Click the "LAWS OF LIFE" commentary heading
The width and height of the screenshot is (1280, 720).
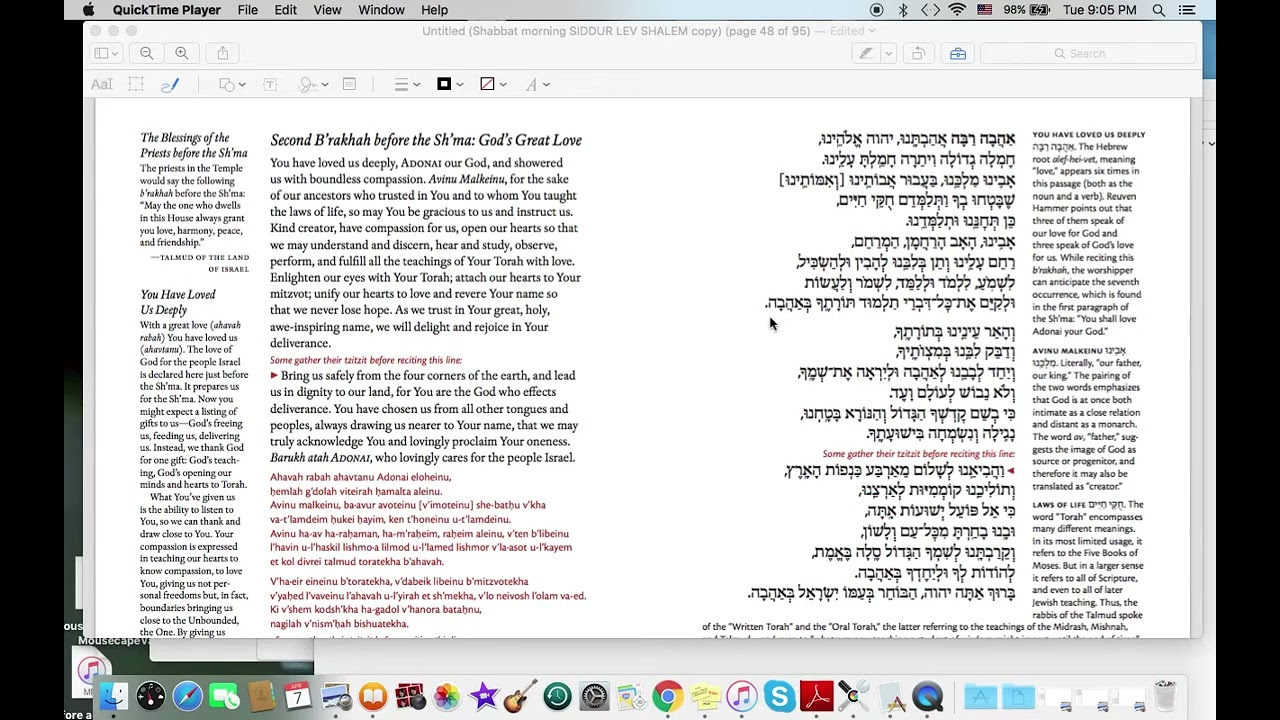pyautogui.click(x=1059, y=505)
